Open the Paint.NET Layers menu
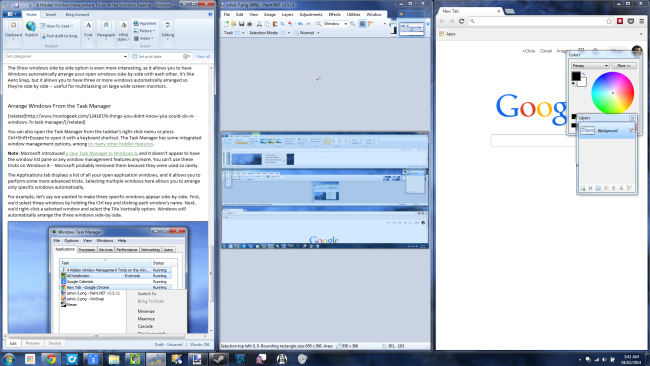The image size is (650, 366). 287,15
